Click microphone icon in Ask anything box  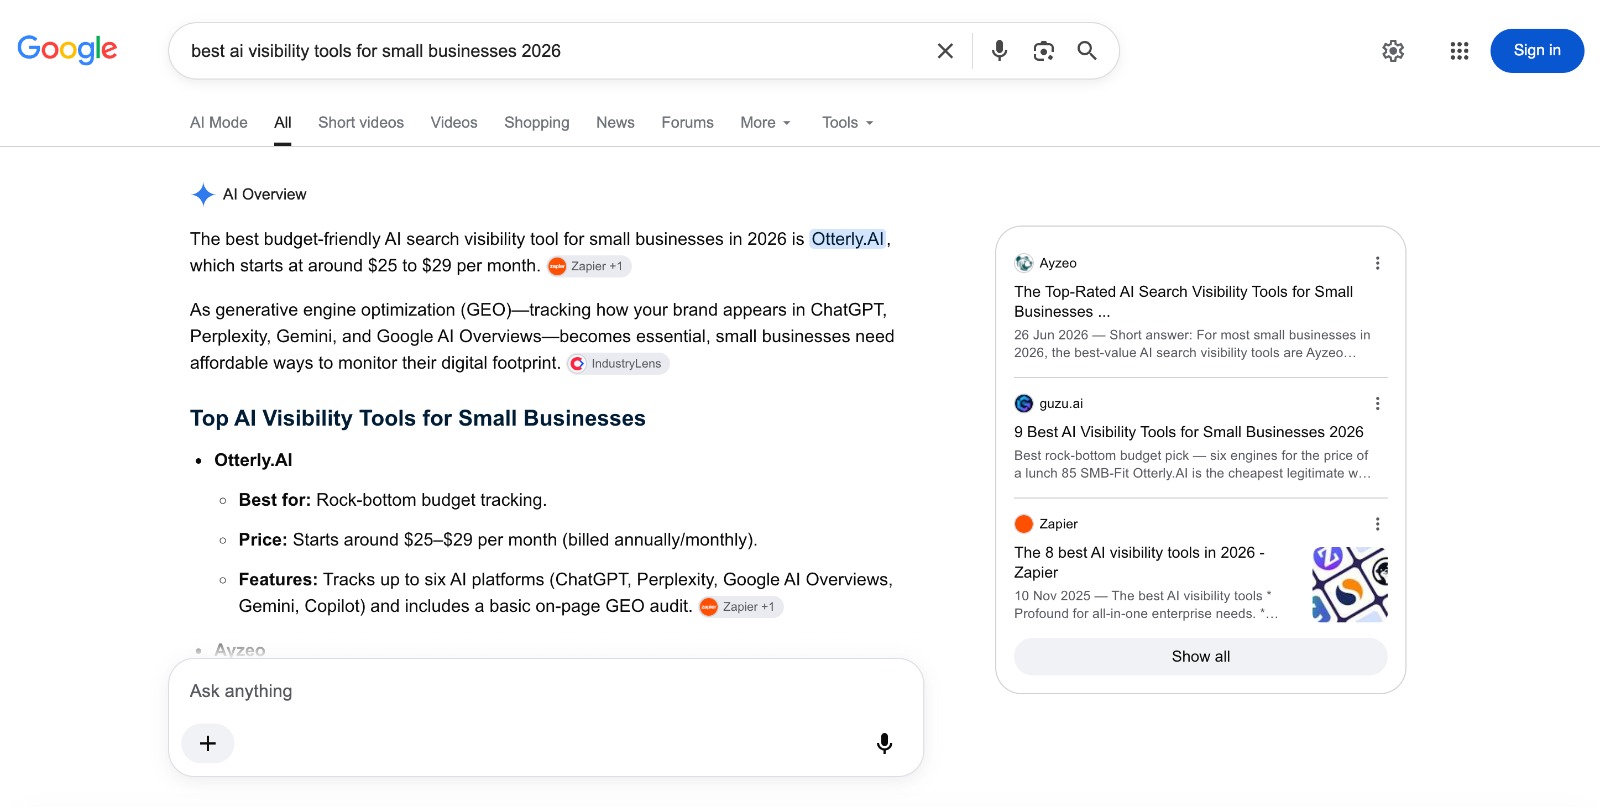pos(884,743)
